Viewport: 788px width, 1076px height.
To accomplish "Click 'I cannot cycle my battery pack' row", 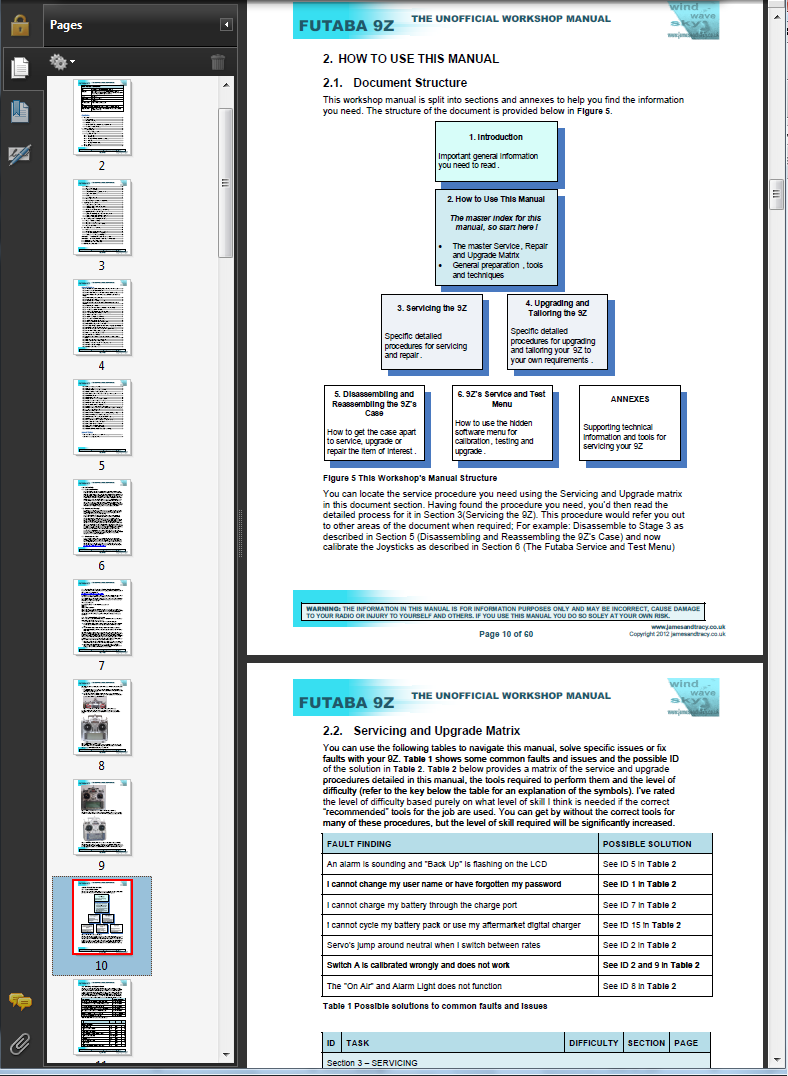I will click(460, 925).
